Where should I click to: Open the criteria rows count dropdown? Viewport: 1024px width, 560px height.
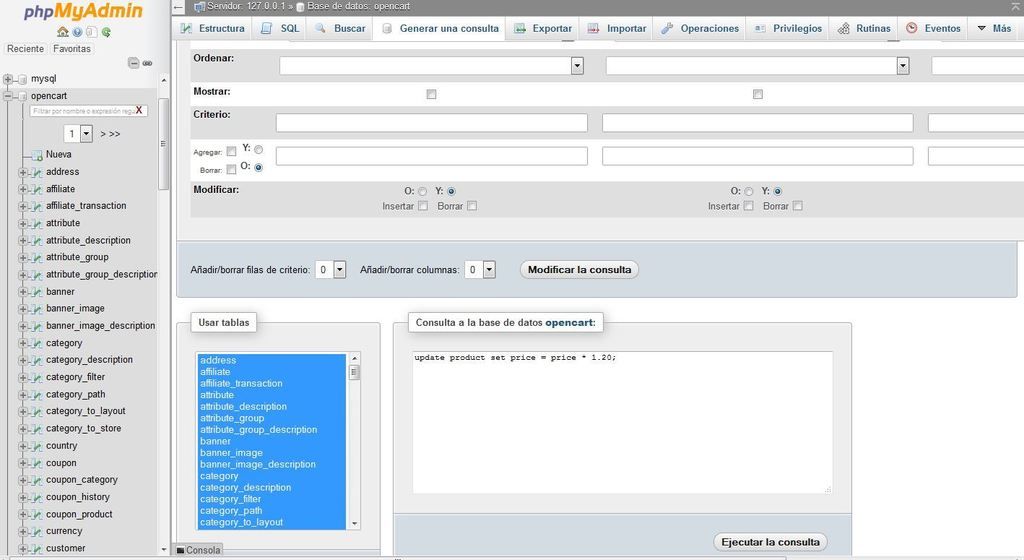click(330, 270)
